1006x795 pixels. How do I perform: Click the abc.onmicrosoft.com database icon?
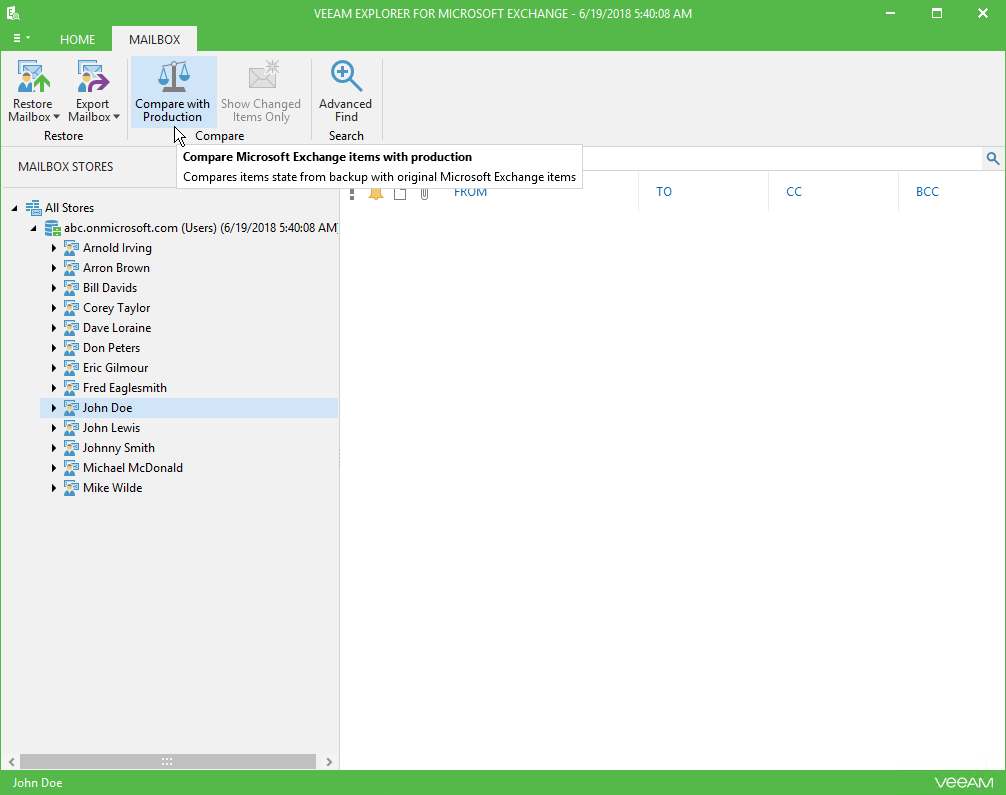(53, 228)
